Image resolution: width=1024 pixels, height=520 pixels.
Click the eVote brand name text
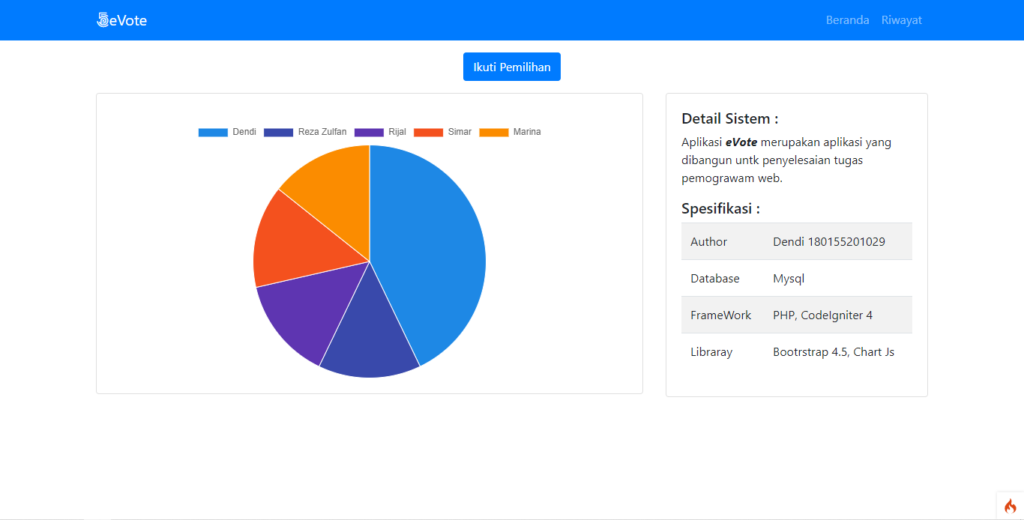[128, 20]
